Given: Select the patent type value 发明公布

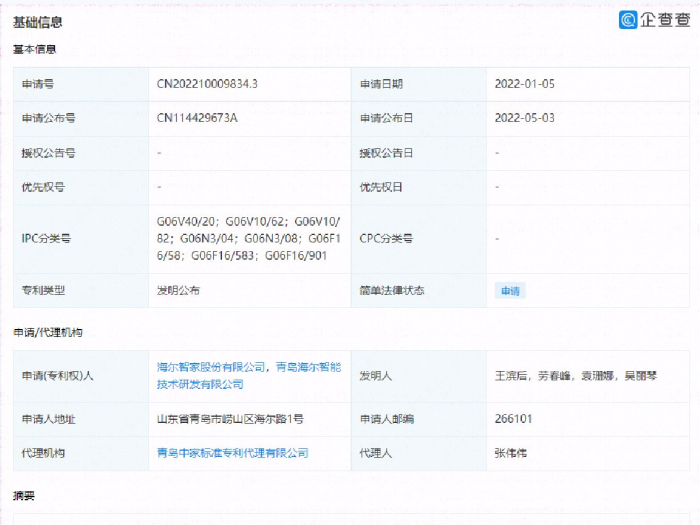Looking at the screenshot, I should point(178,291).
